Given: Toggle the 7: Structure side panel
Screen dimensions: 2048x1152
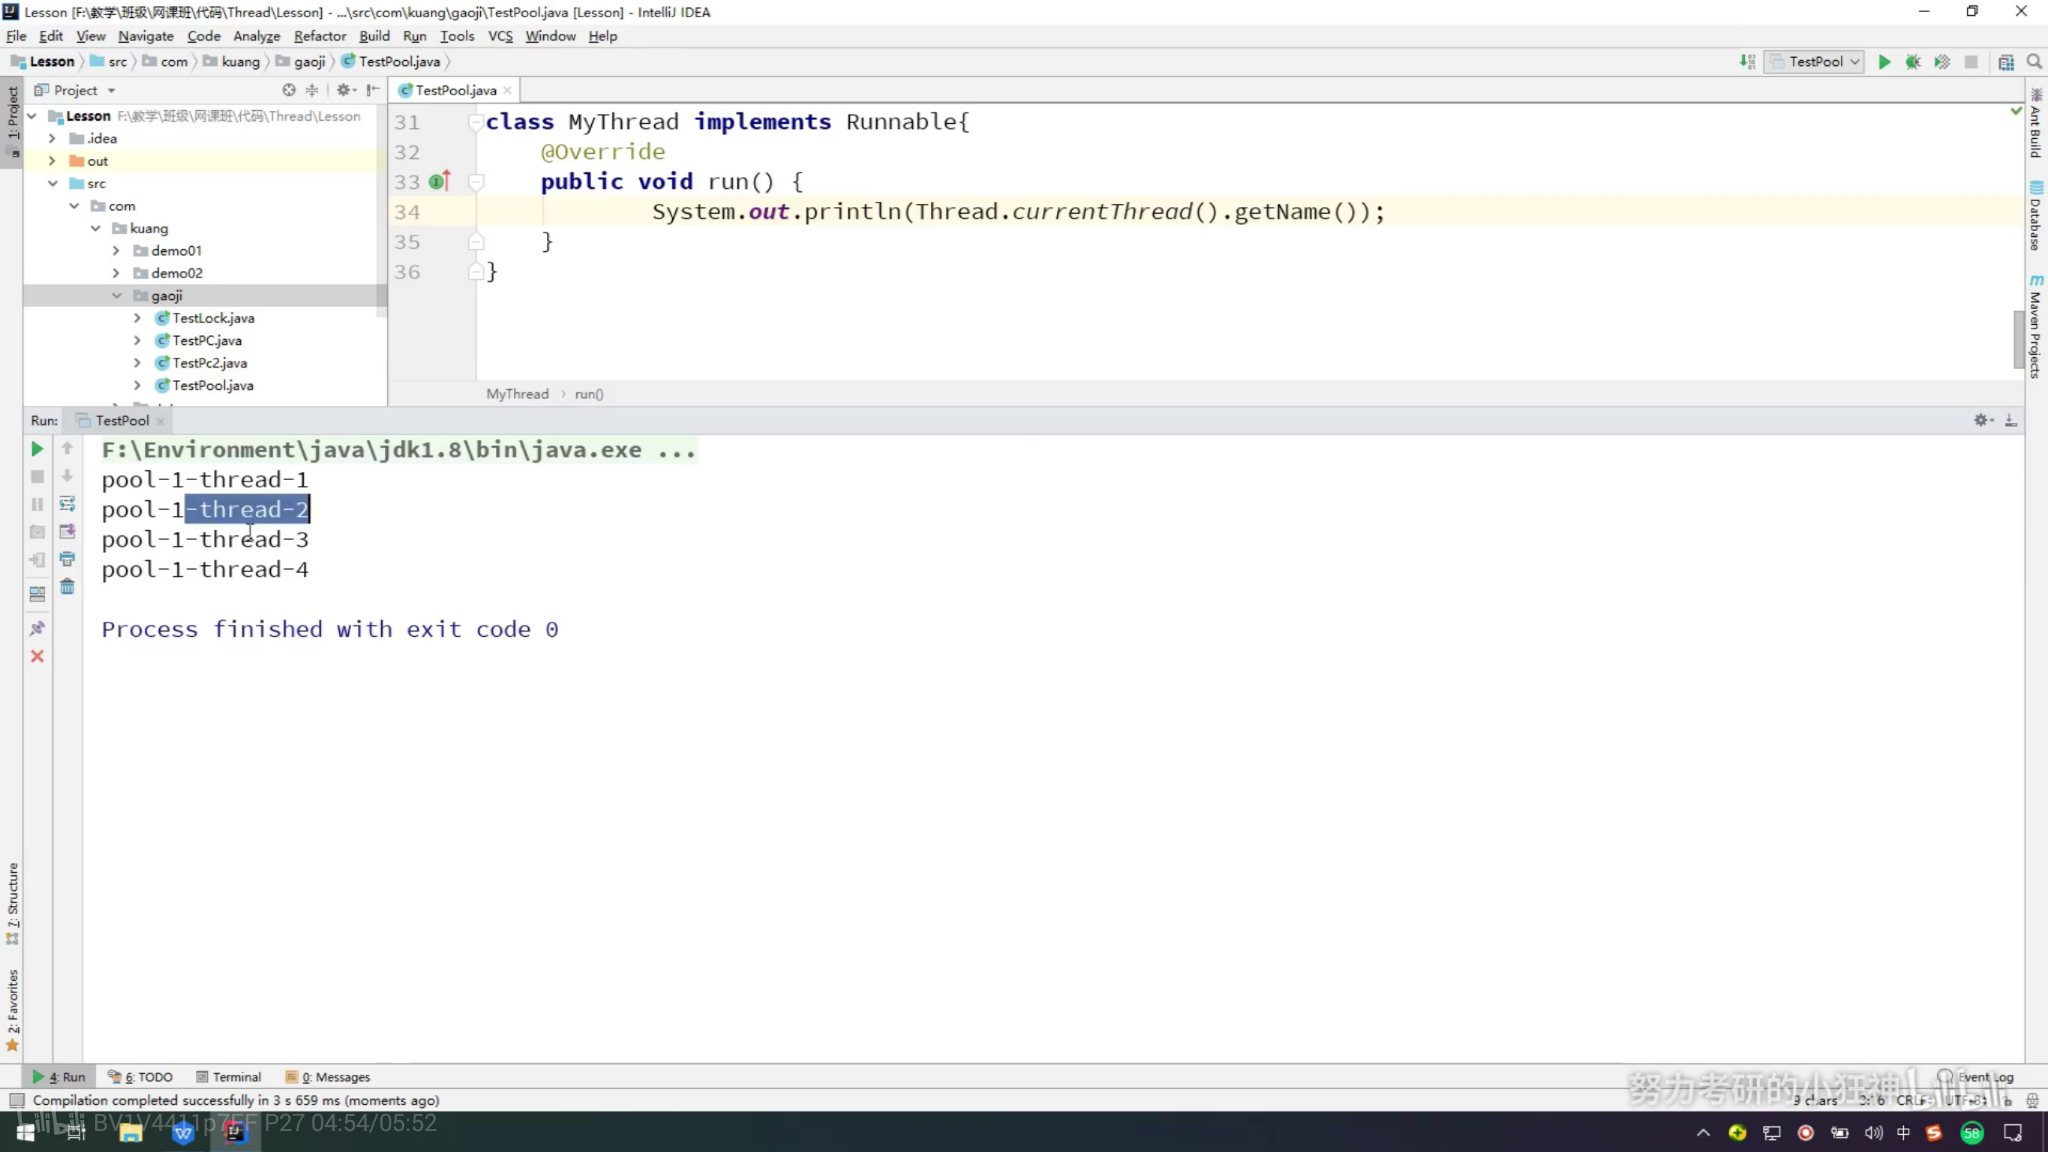Looking at the screenshot, I should [x=12, y=903].
